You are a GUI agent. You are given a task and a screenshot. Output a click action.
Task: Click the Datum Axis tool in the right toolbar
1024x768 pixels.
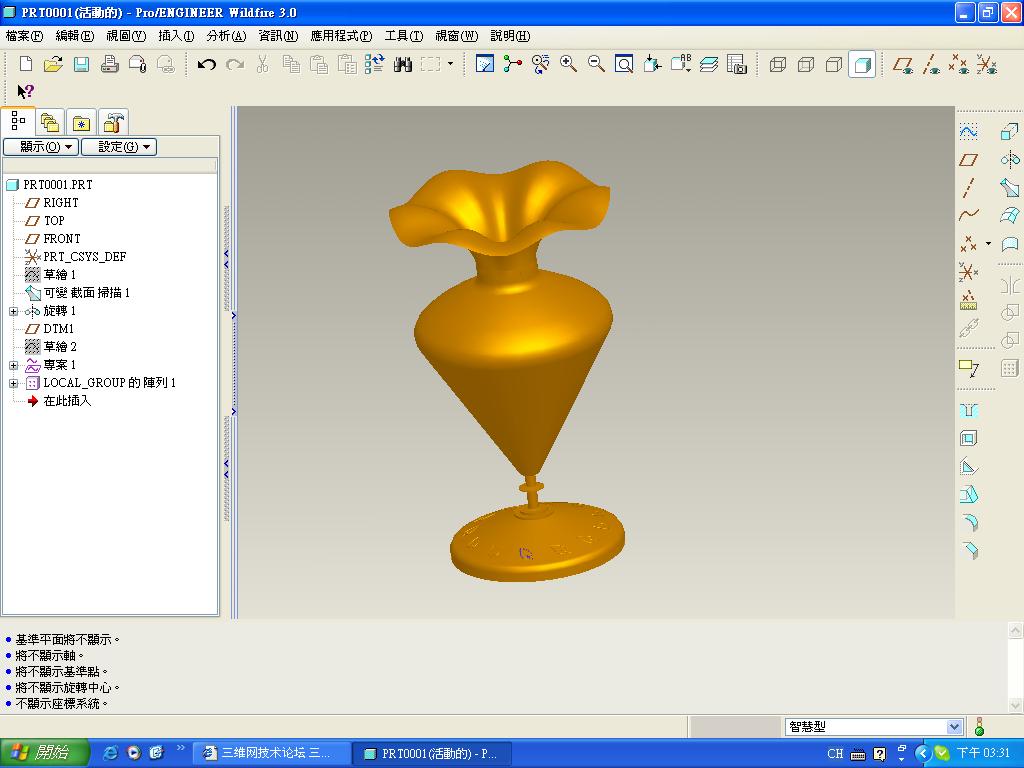pos(968,187)
